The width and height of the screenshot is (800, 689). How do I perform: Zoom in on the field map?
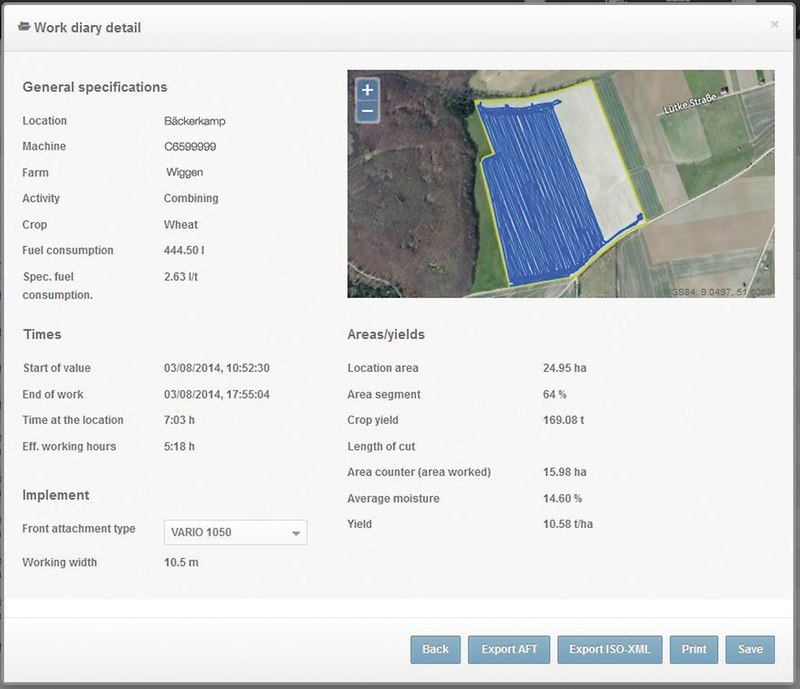[x=367, y=90]
